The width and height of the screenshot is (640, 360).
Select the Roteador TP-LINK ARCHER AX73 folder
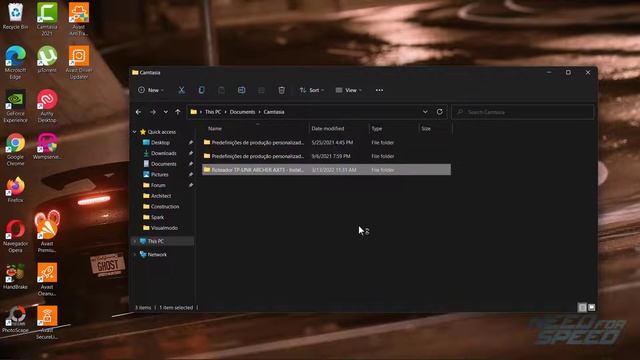point(327,169)
